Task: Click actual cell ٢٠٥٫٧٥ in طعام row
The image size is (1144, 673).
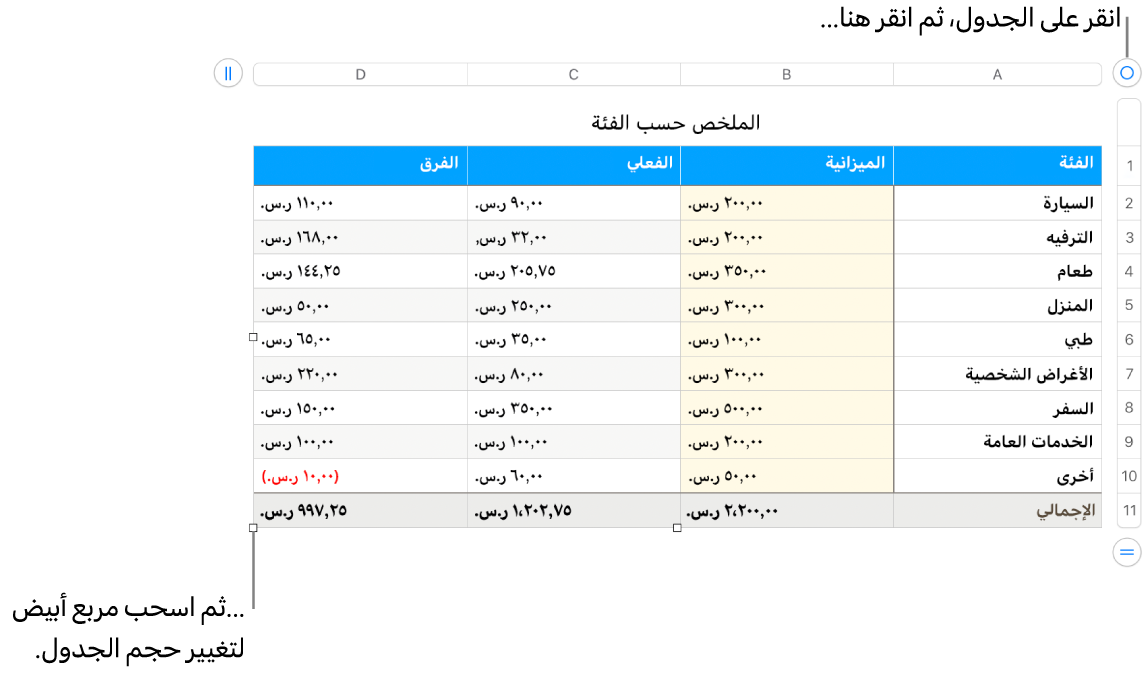Action: coord(573,272)
